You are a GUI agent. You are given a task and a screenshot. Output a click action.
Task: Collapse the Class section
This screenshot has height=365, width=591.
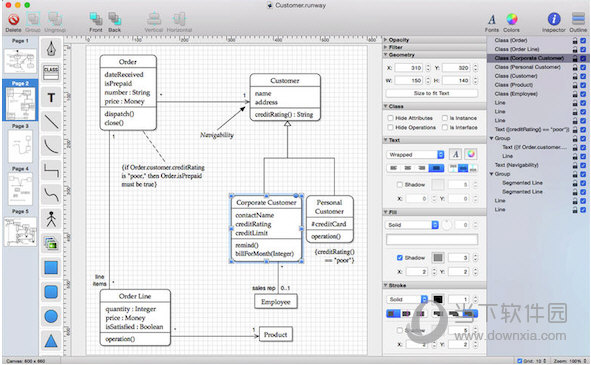[x=386, y=106]
